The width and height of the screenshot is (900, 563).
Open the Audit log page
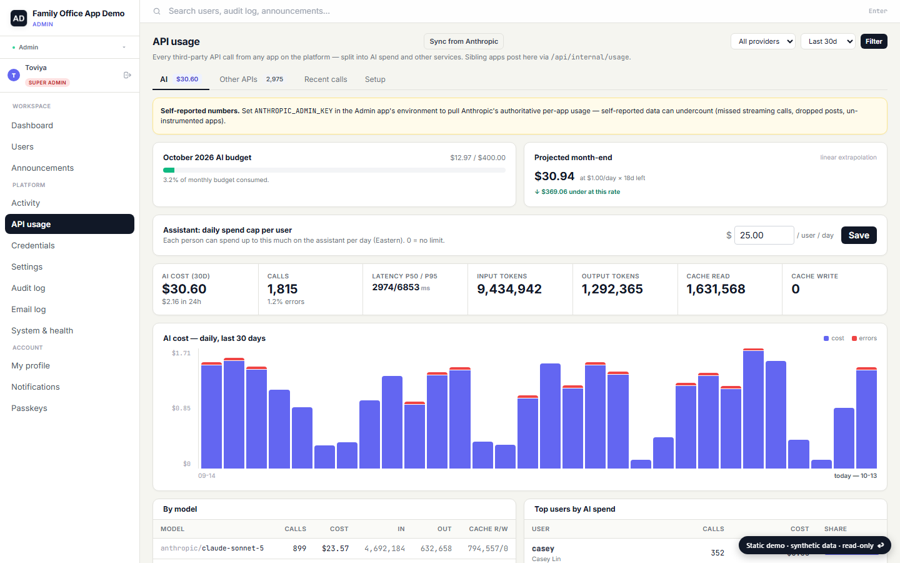point(69,288)
